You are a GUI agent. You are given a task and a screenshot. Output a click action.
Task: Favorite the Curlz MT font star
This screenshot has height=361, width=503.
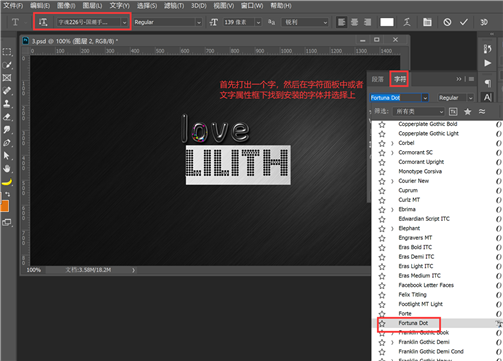[382, 200]
